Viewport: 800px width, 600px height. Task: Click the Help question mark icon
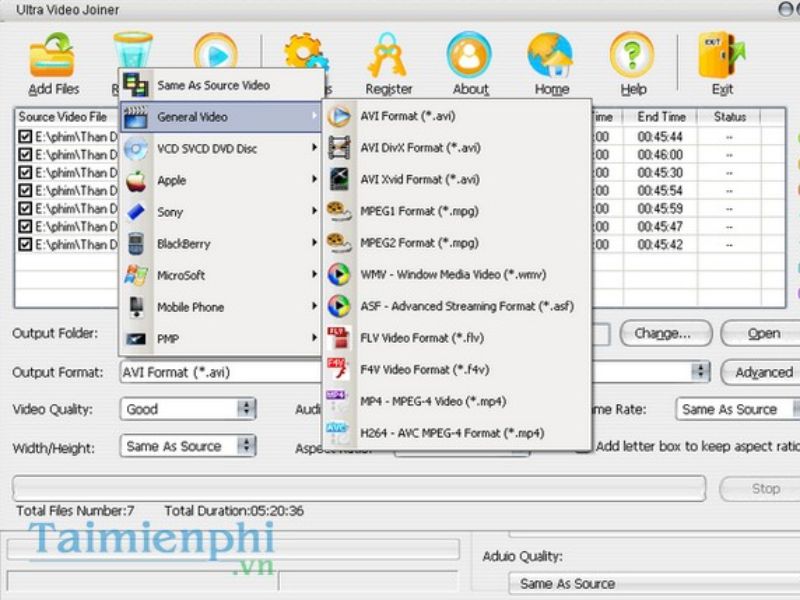[632, 58]
